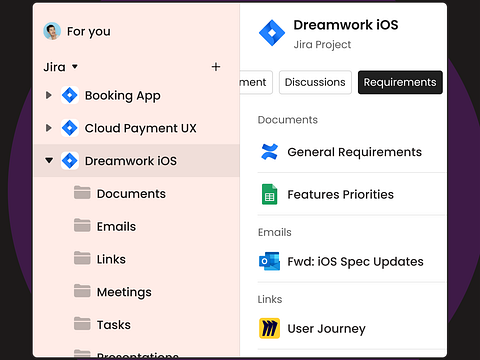Image resolution: width=480 pixels, height=360 pixels.
Task: Open the User Journey link
Action: (327, 329)
